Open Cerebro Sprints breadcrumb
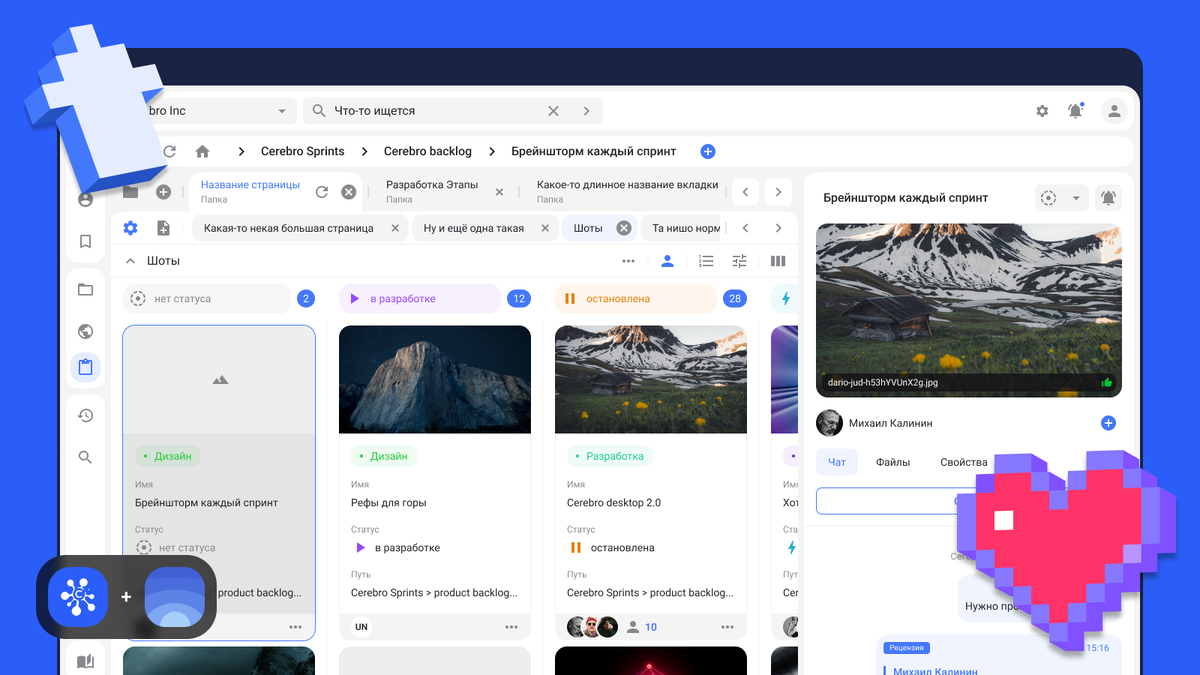Image resolution: width=1200 pixels, height=675 pixels. (x=302, y=152)
